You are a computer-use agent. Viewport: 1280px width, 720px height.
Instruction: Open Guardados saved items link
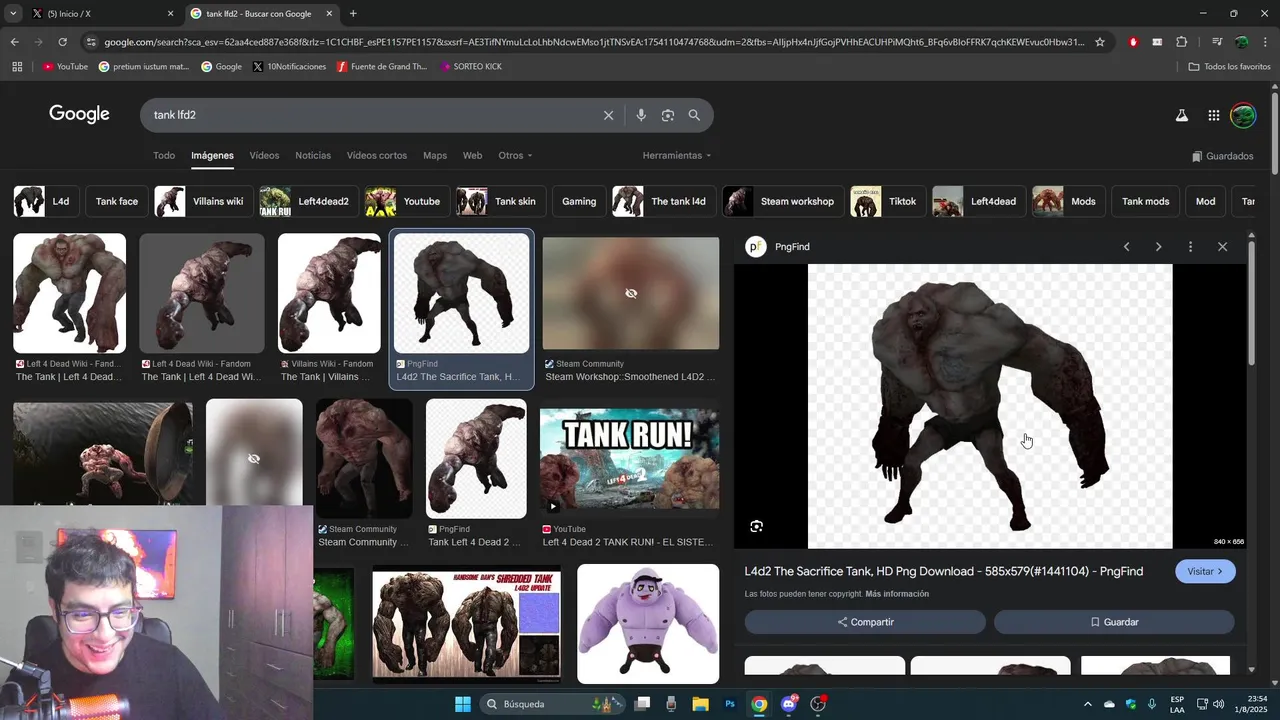click(x=1223, y=156)
